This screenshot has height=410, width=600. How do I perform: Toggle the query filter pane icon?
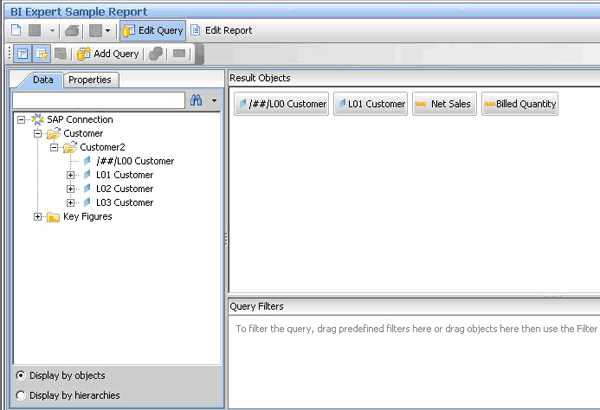click(x=42, y=54)
